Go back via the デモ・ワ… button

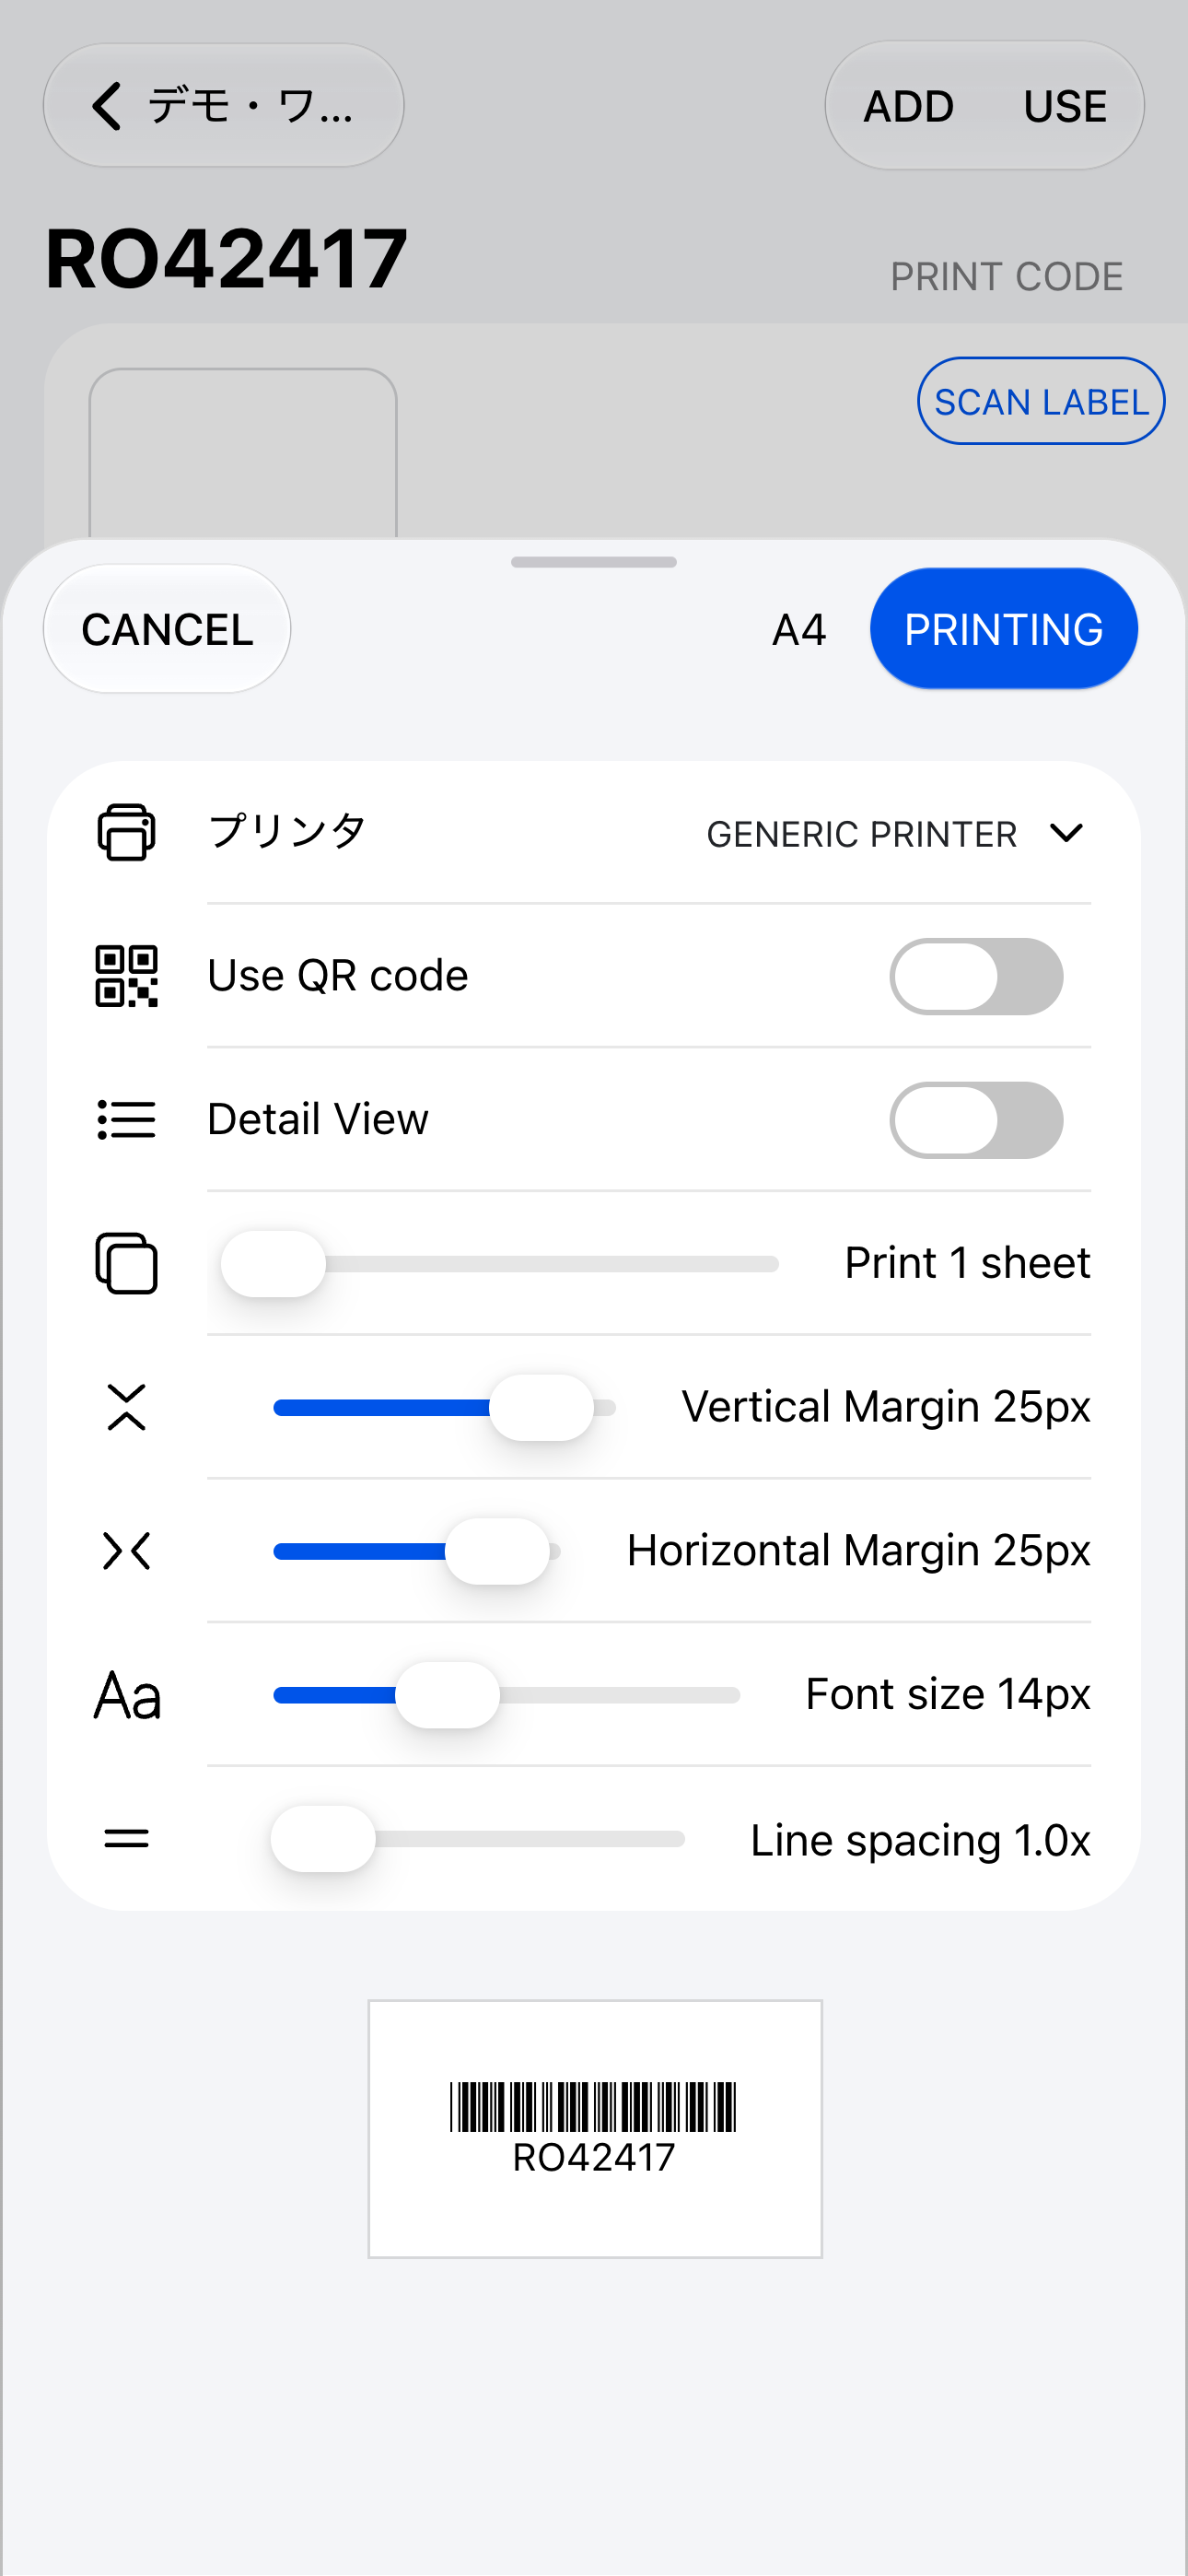(x=224, y=105)
